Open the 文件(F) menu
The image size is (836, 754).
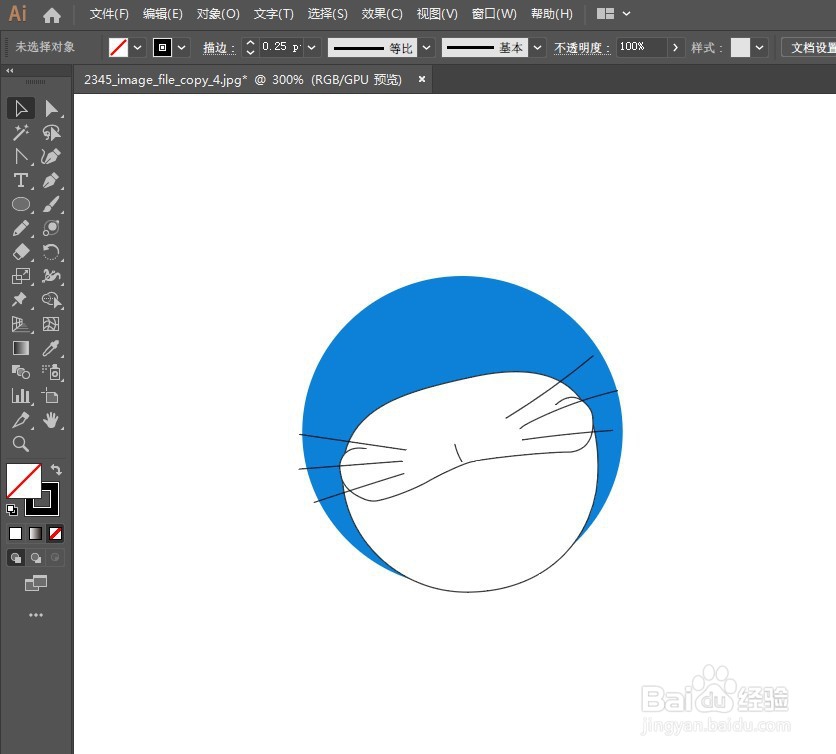click(109, 14)
